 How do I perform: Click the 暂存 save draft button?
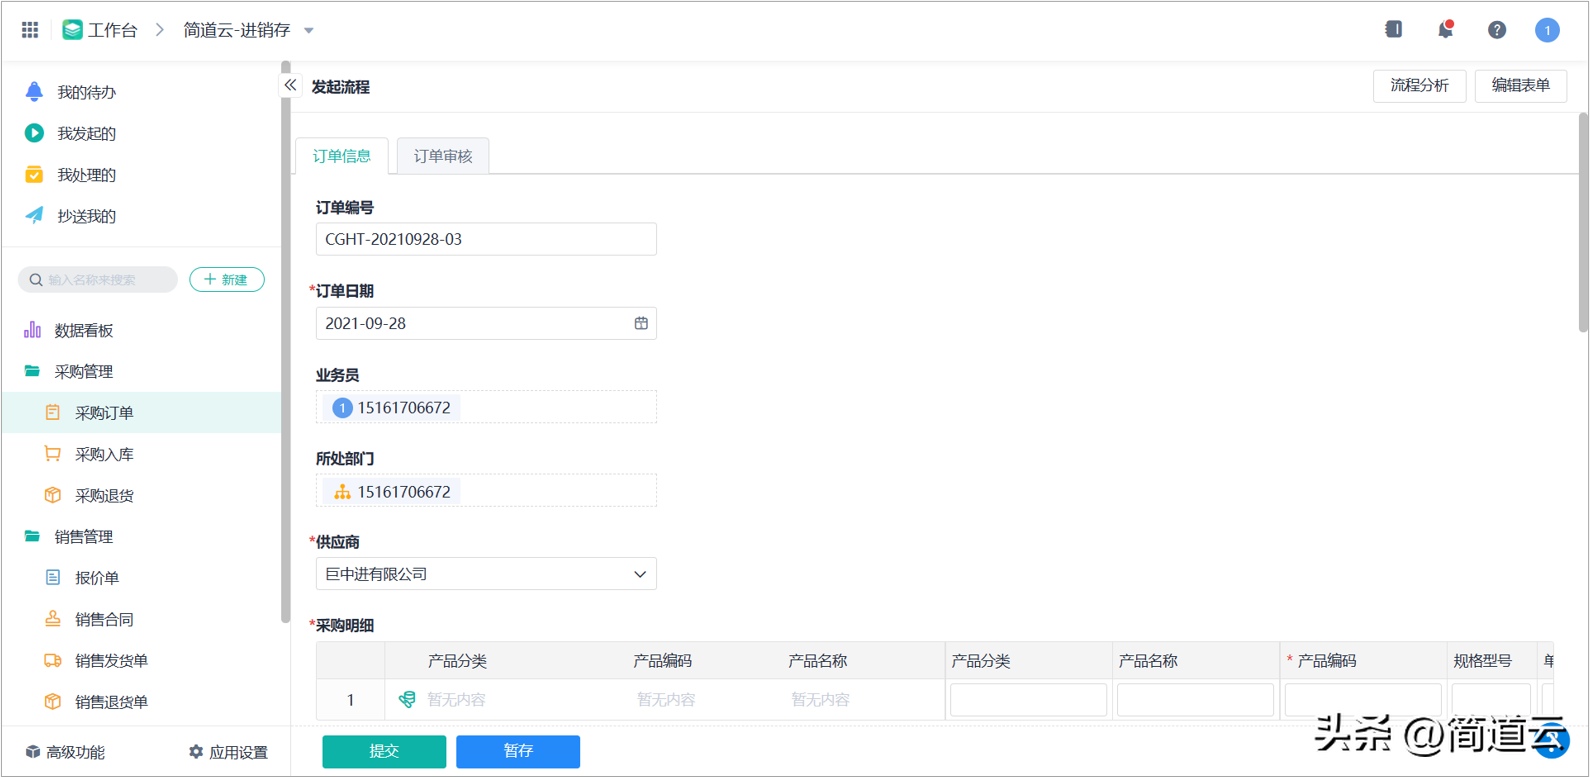518,751
